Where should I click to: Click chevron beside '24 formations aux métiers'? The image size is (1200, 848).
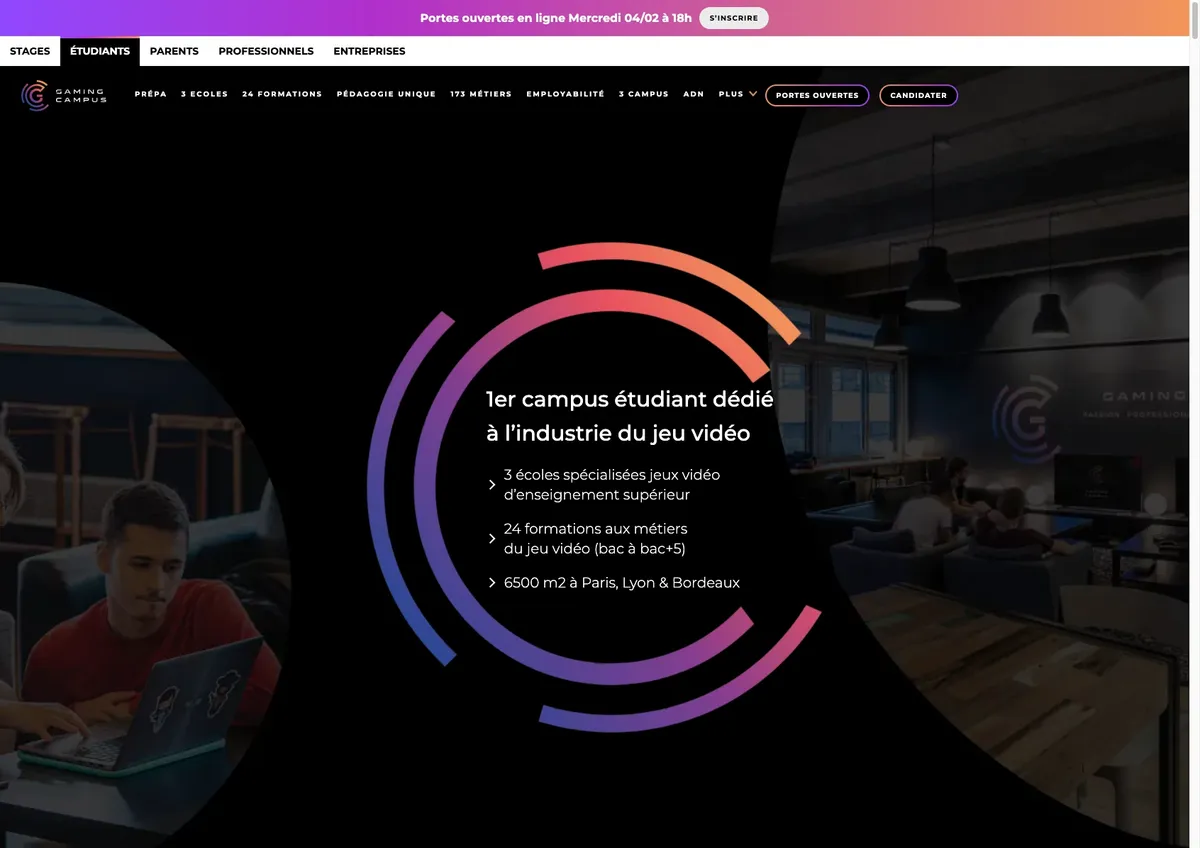[x=492, y=538]
